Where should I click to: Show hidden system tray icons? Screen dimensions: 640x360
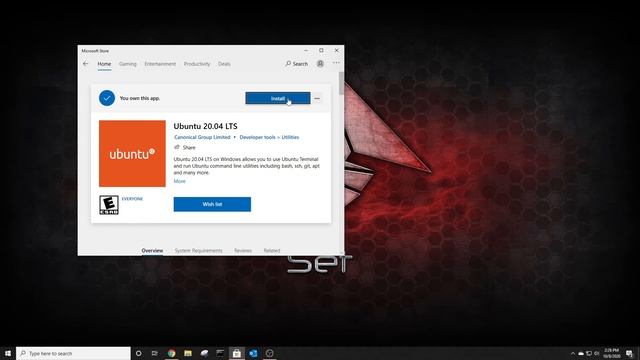pos(573,353)
